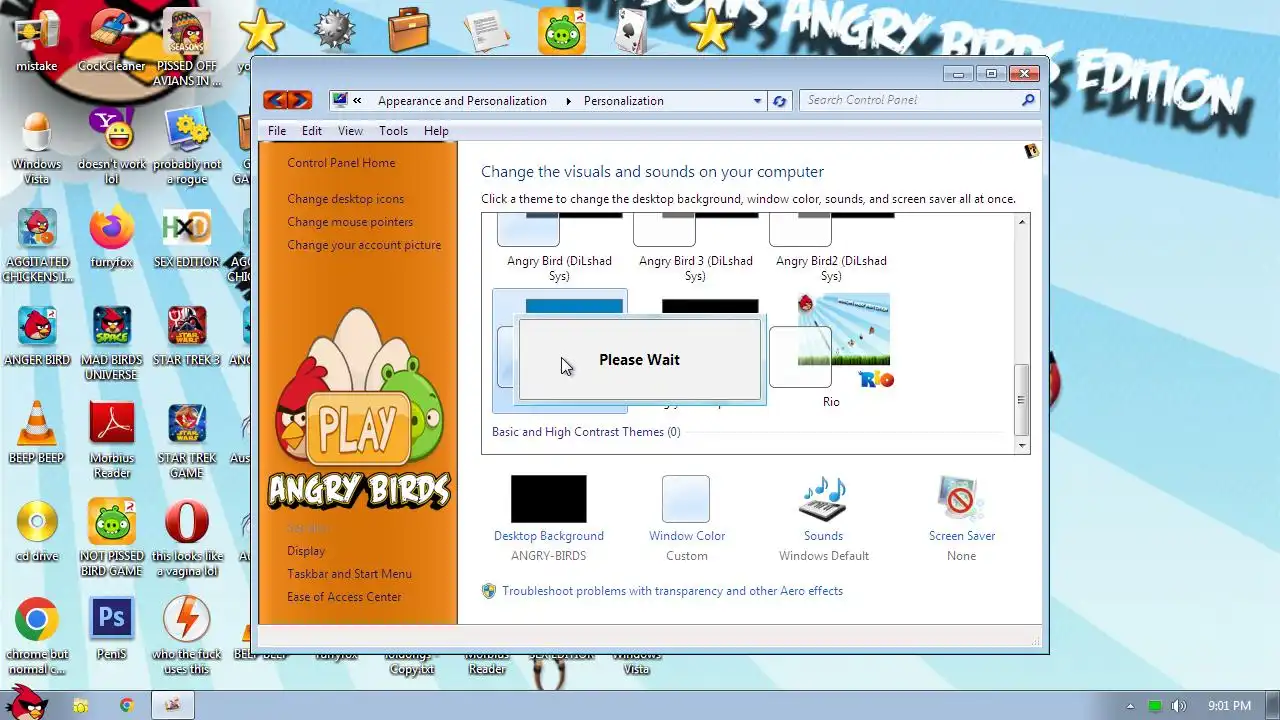Open the probably not a rogue icon
This screenshot has height=720, width=1280.
click(x=187, y=145)
